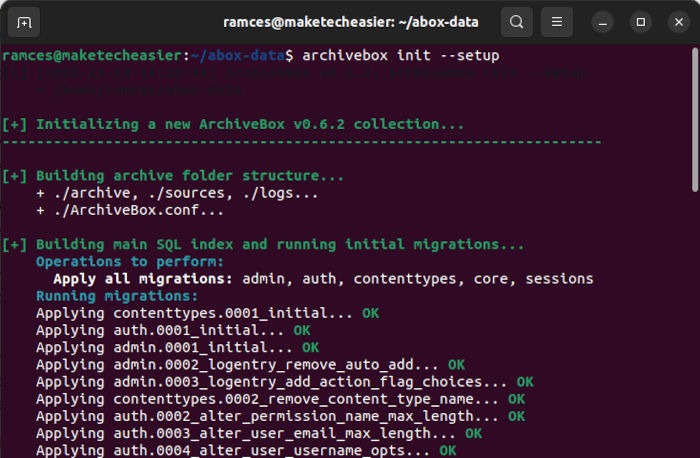The height and width of the screenshot is (458, 700).
Task: Click the prompt text ramces@maketecheasier
Action: coord(92,56)
